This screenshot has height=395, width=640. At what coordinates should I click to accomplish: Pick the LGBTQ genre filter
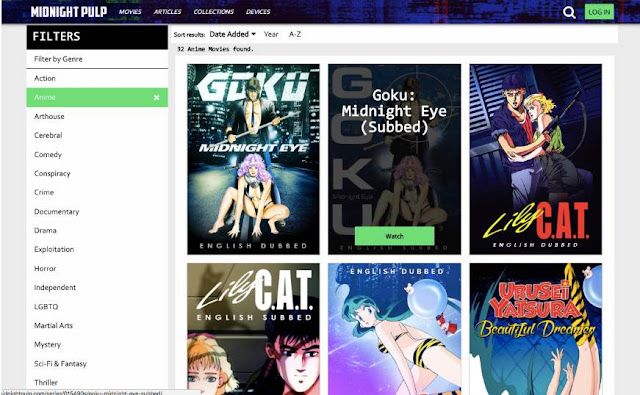click(x=97, y=306)
